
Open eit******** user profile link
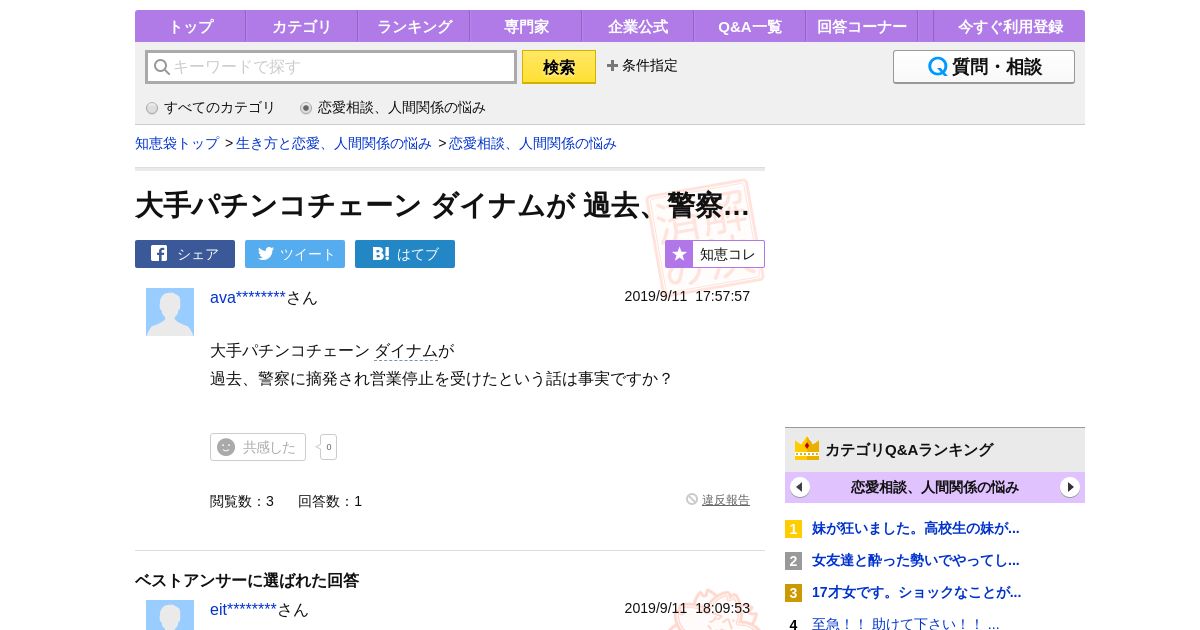click(x=243, y=609)
